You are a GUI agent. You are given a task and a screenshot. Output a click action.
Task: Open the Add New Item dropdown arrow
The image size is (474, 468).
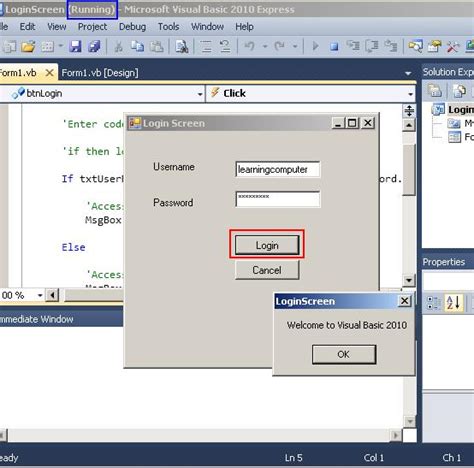(61, 46)
